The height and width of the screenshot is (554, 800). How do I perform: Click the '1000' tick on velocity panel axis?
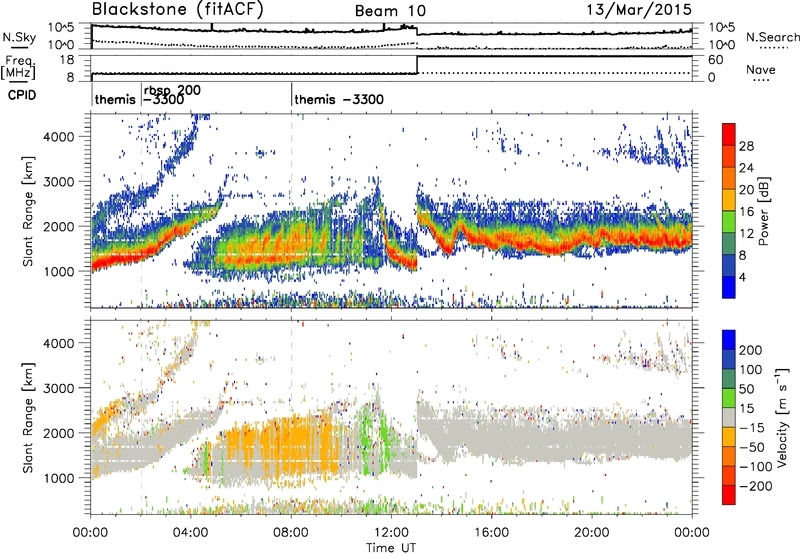[x=58, y=478]
